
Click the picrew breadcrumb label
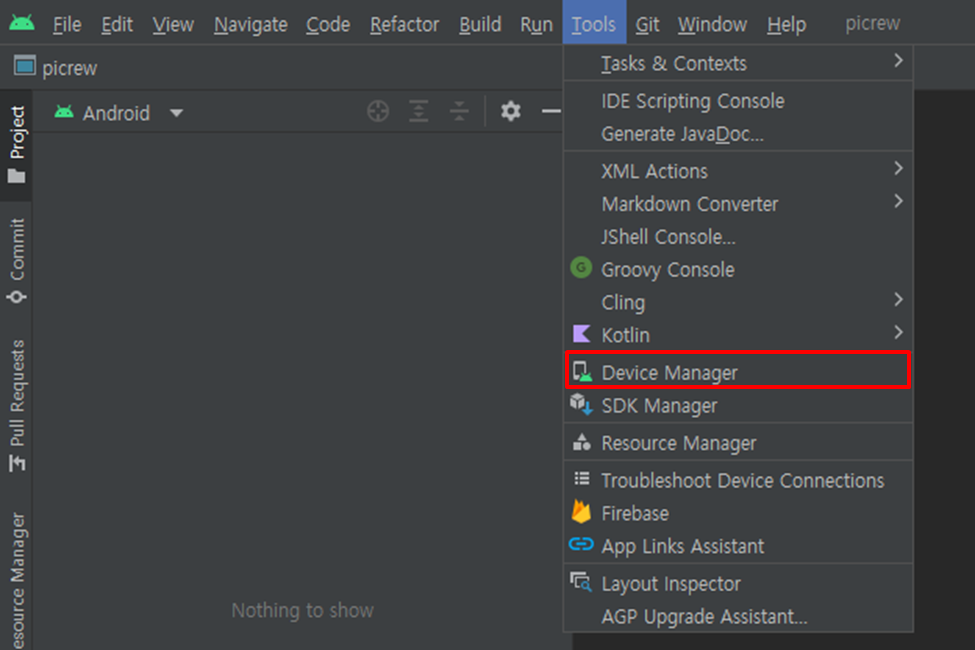click(70, 68)
